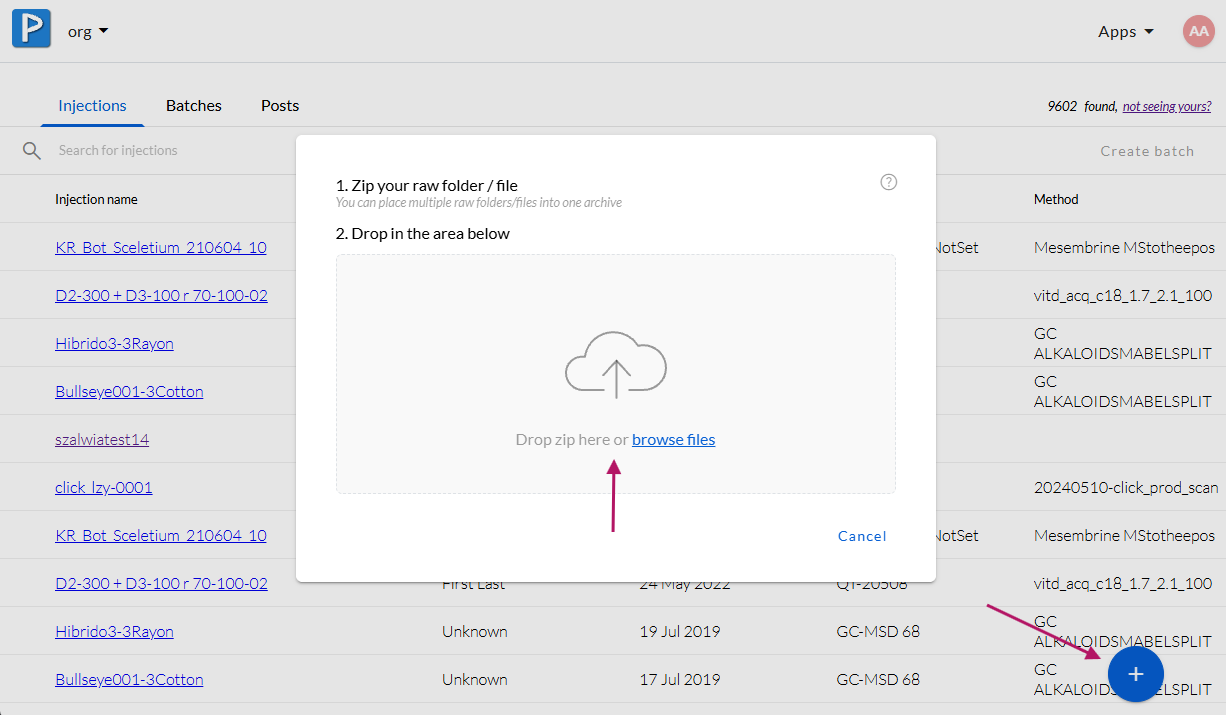Open the last Hibrido3-3Rayon injection link
This screenshot has width=1226, height=715.
click(x=114, y=631)
